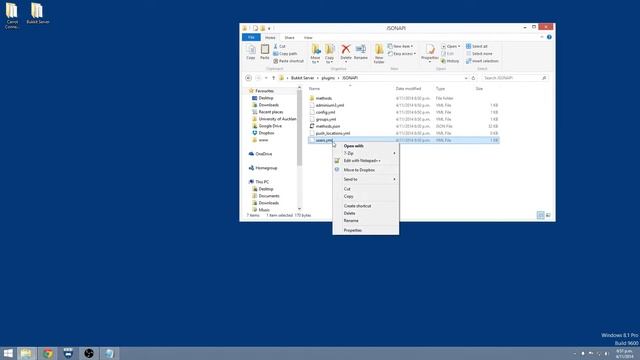Image resolution: width=640 pixels, height=360 pixels.
Task: Select OneDrive in the navigation pane
Action: coord(263,154)
